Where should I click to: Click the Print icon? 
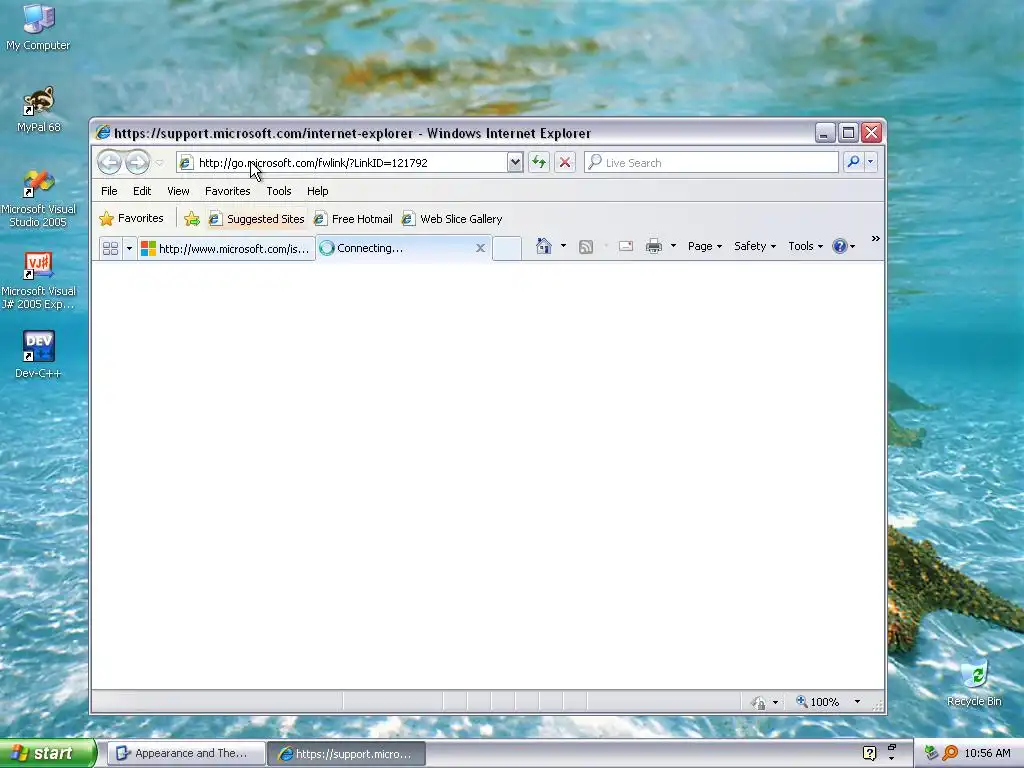(x=654, y=246)
